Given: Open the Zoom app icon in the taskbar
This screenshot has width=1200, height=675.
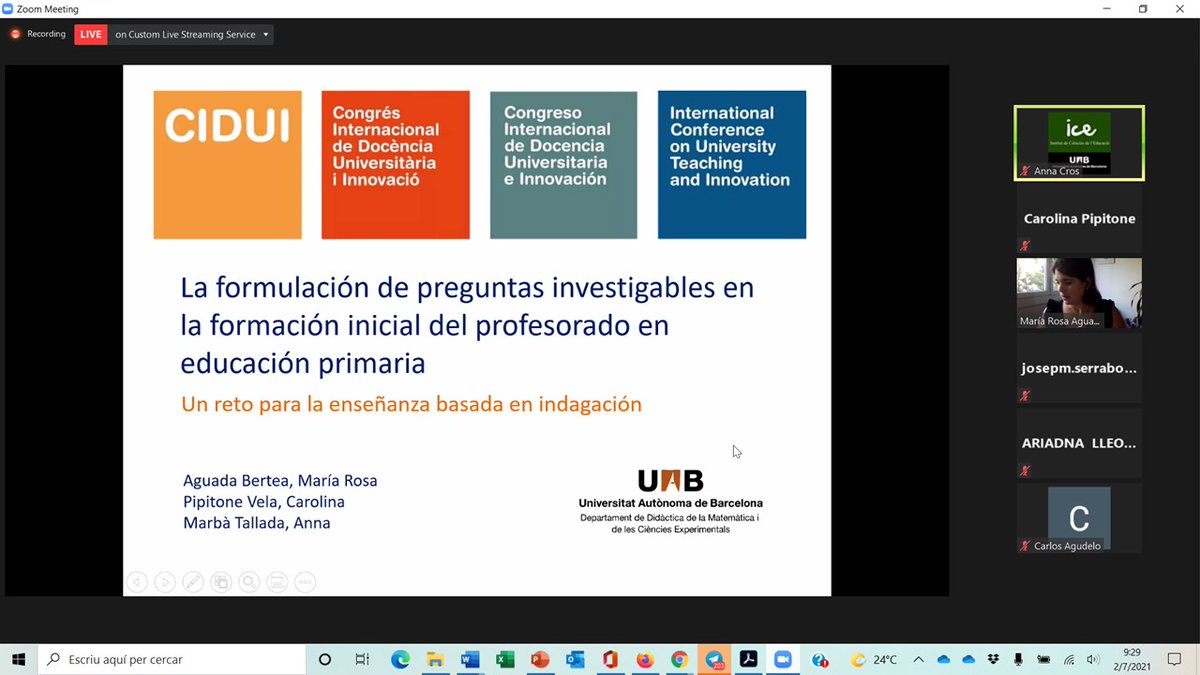Looking at the screenshot, I should point(783,660).
